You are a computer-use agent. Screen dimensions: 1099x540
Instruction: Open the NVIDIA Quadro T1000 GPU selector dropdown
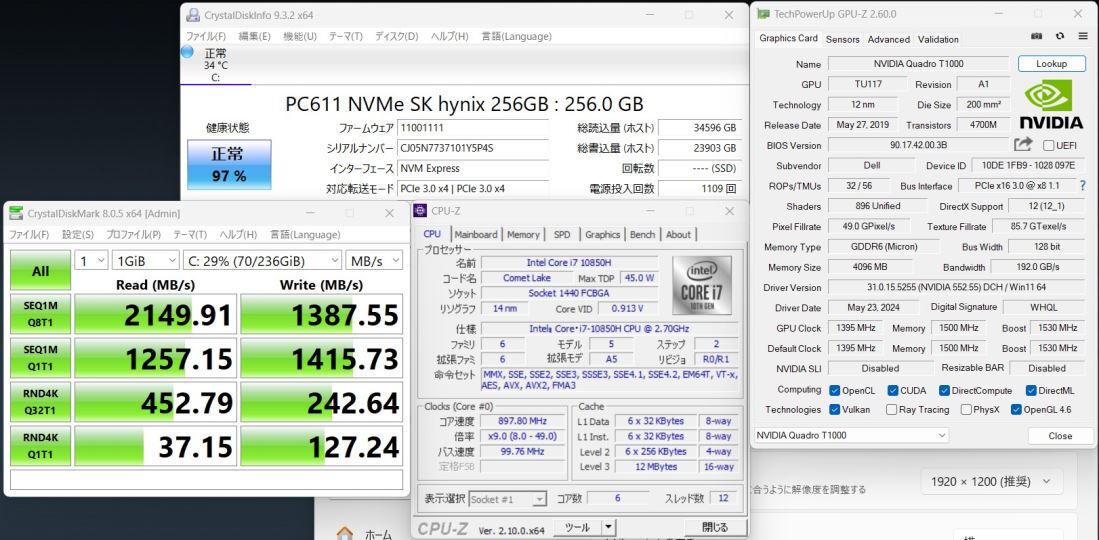[x=852, y=435]
